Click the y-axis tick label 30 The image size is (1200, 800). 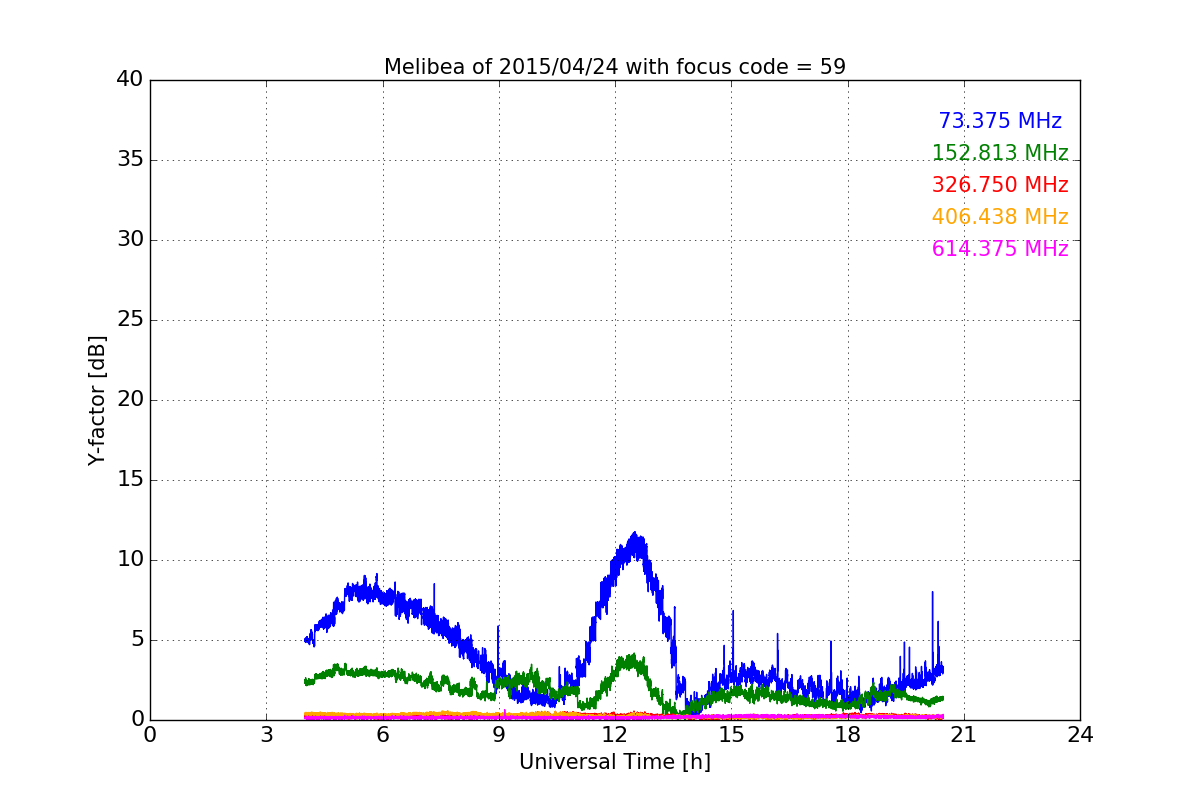(x=130, y=240)
